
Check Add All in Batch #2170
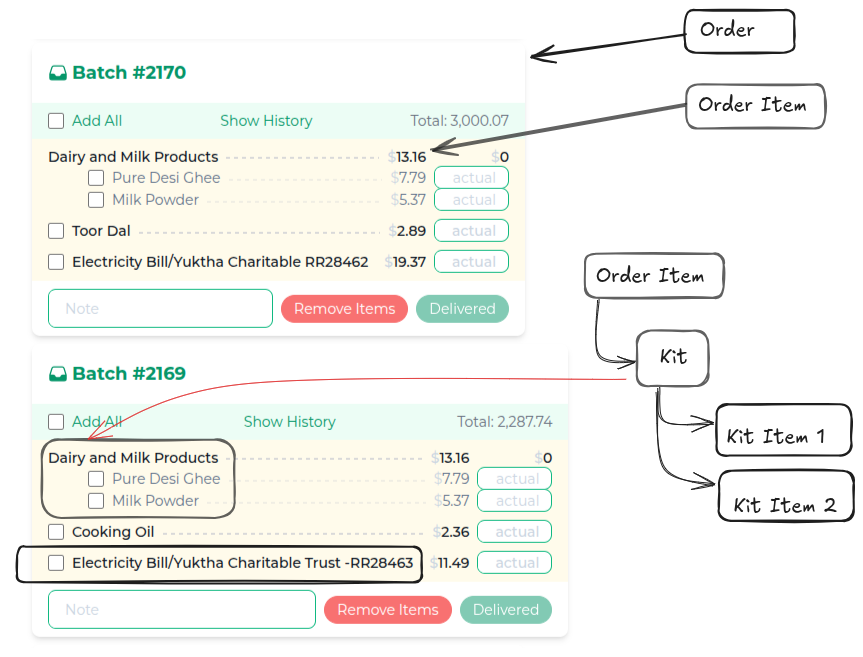pyautogui.click(x=57, y=121)
